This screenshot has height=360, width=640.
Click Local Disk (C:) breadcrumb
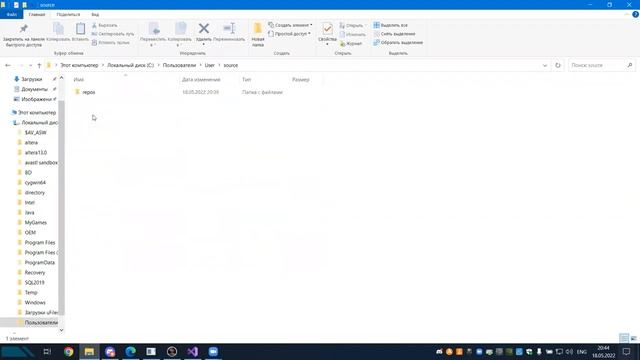click(131, 65)
